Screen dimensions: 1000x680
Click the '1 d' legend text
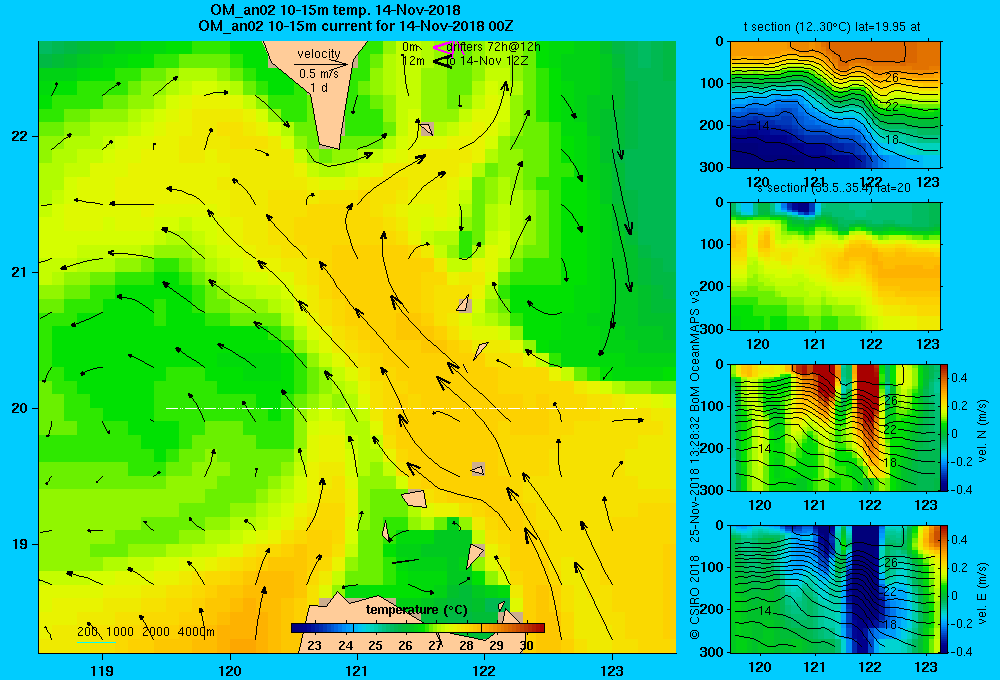[319, 87]
